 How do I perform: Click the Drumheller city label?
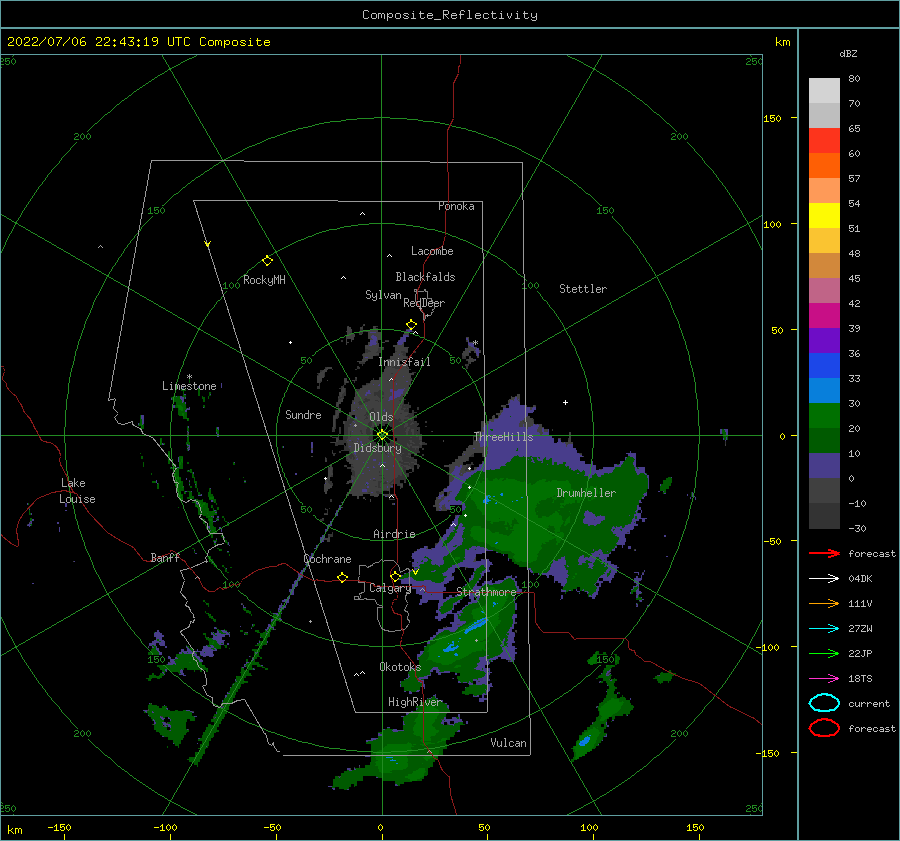pos(586,493)
